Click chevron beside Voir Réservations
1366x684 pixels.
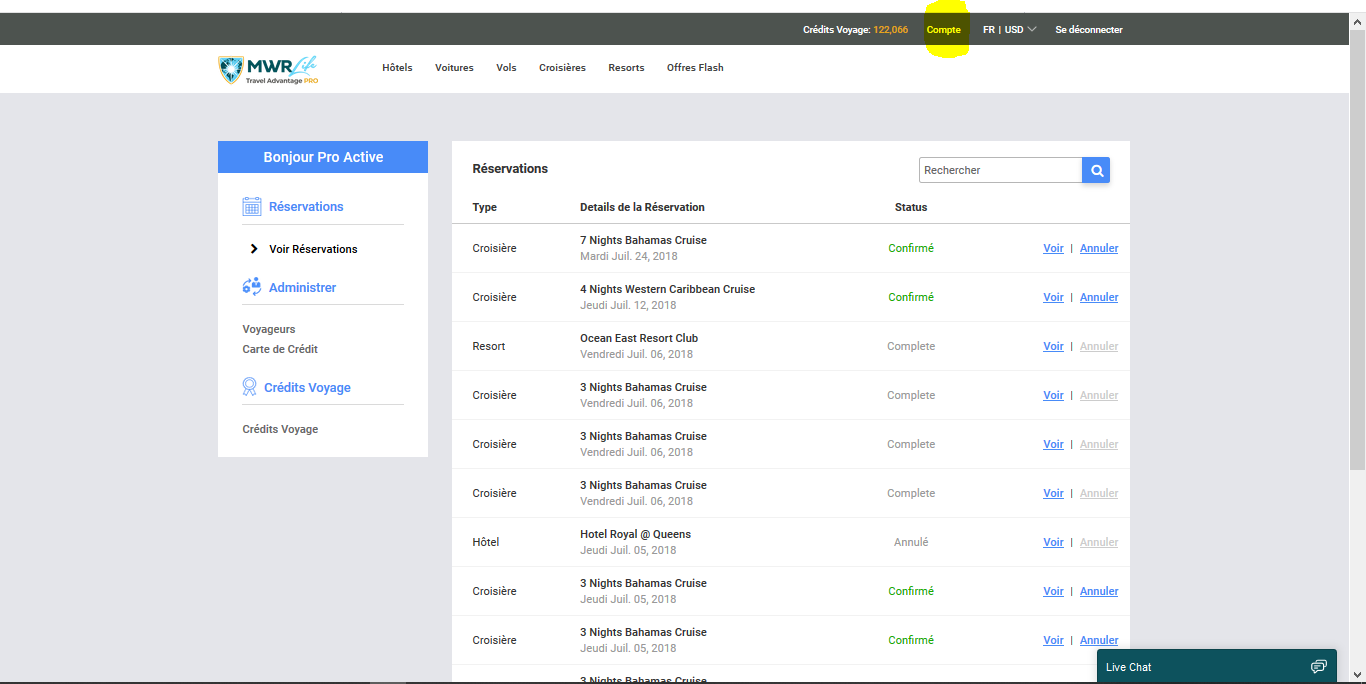(x=254, y=249)
